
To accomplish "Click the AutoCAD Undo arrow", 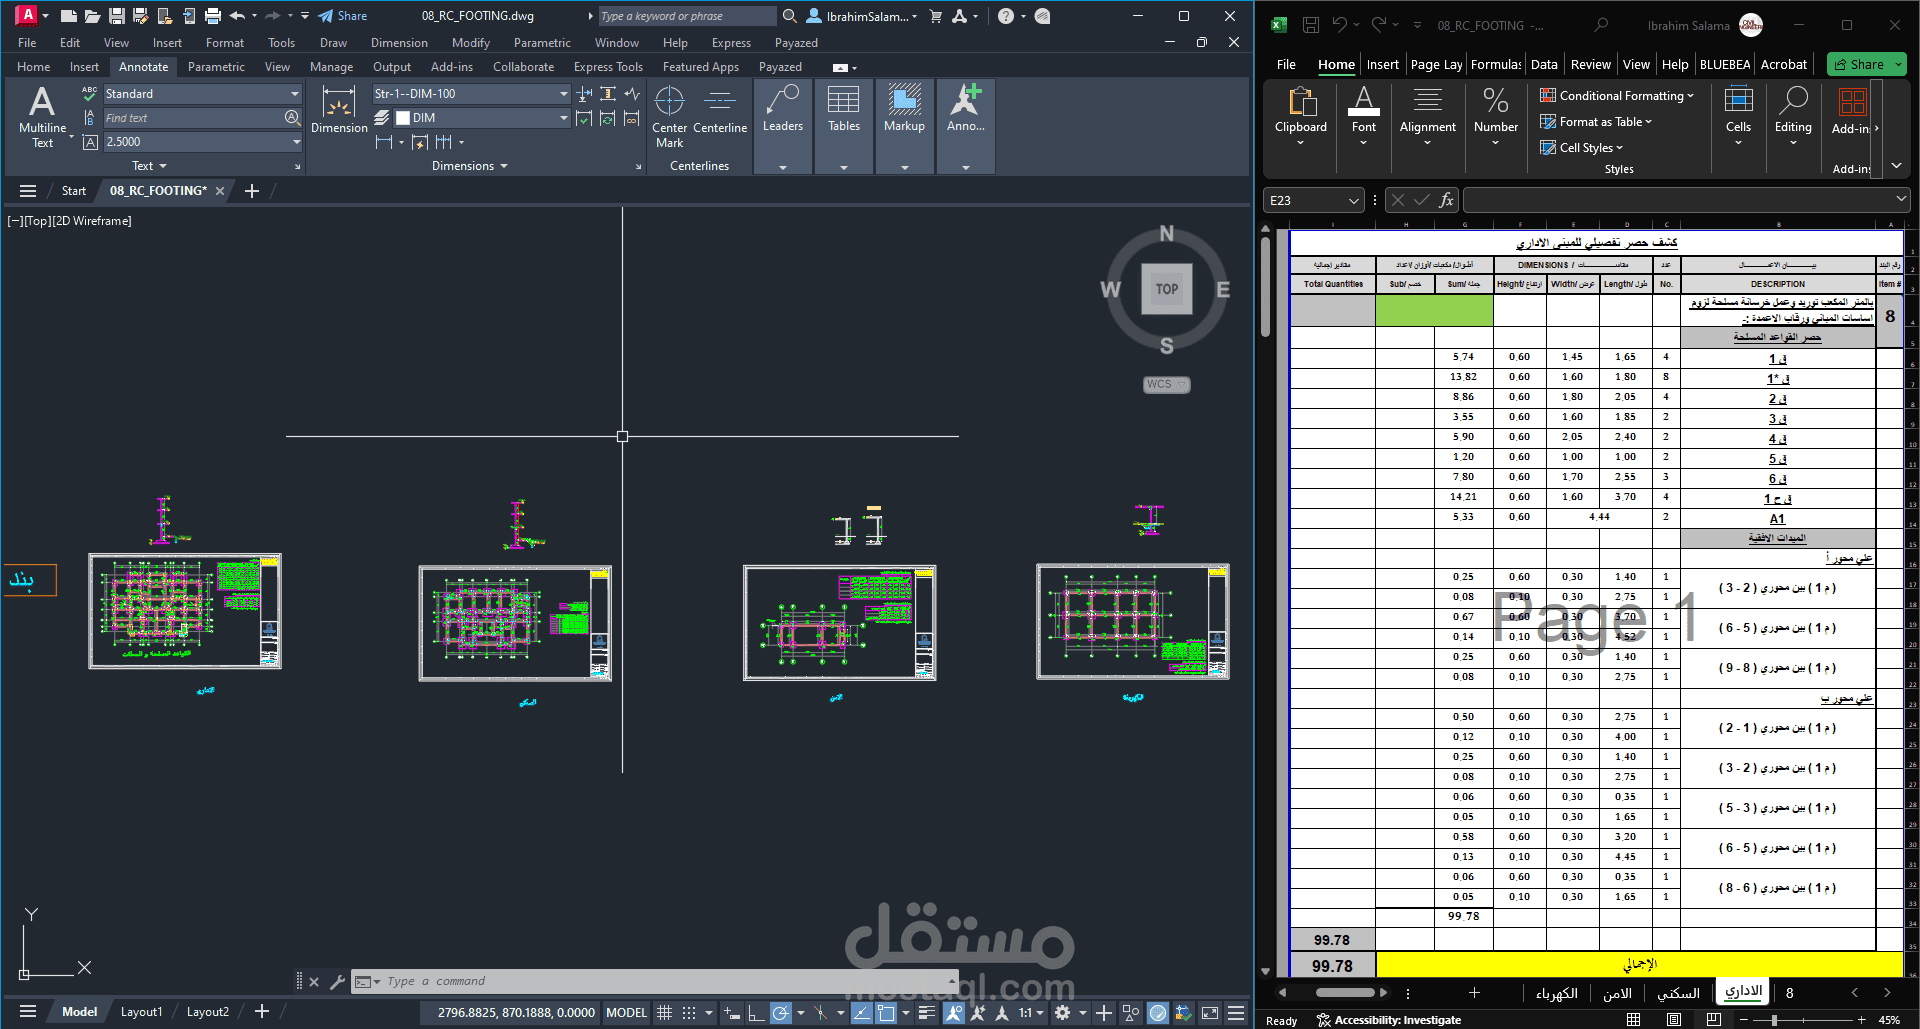I will click(x=237, y=16).
